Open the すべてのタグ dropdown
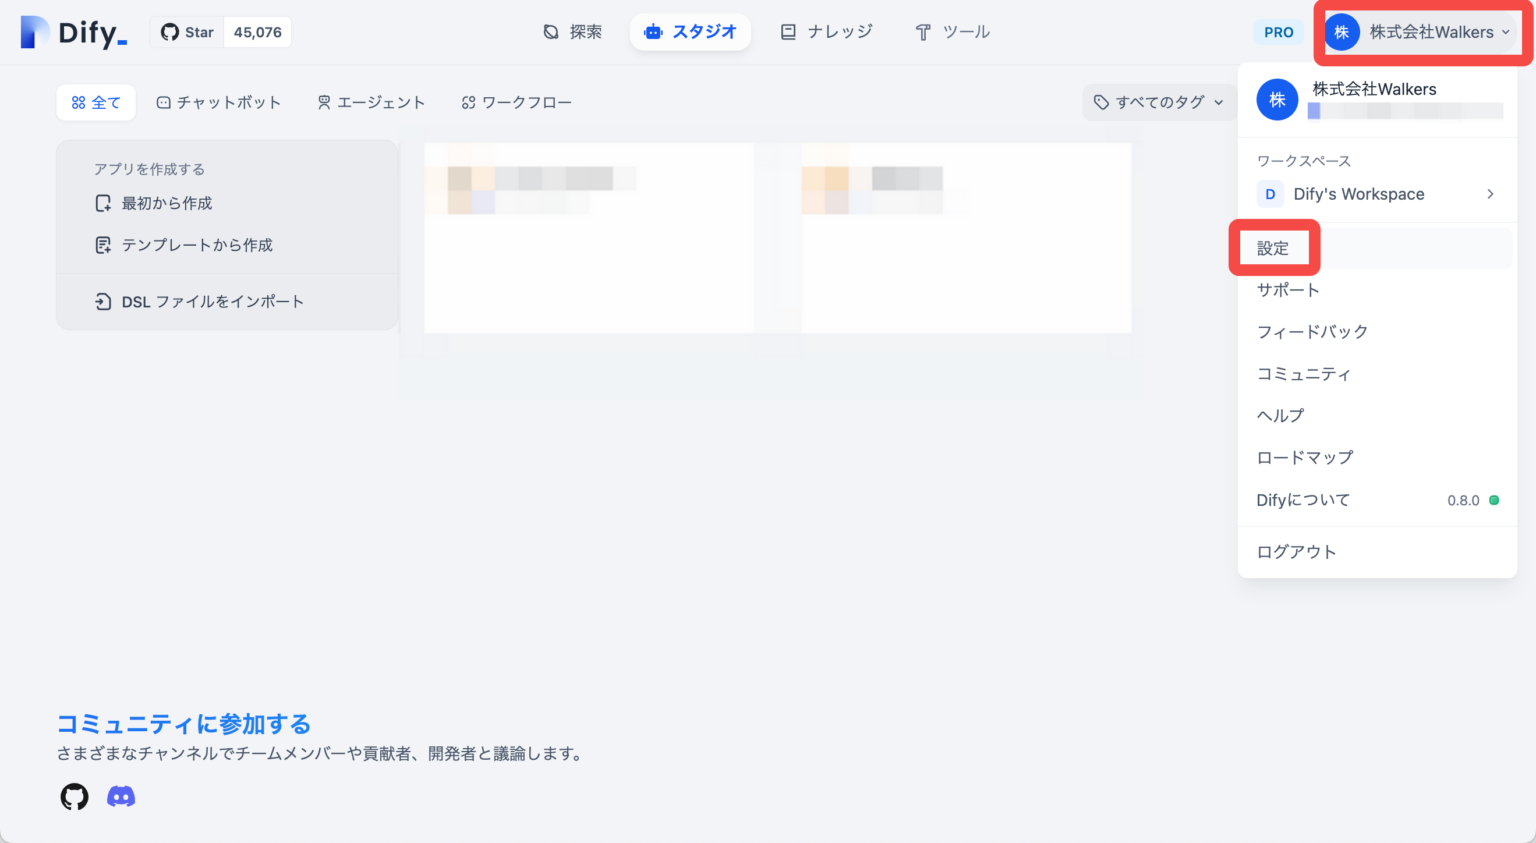Image resolution: width=1536 pixels, height=843 pixels. coord(1160,102)
